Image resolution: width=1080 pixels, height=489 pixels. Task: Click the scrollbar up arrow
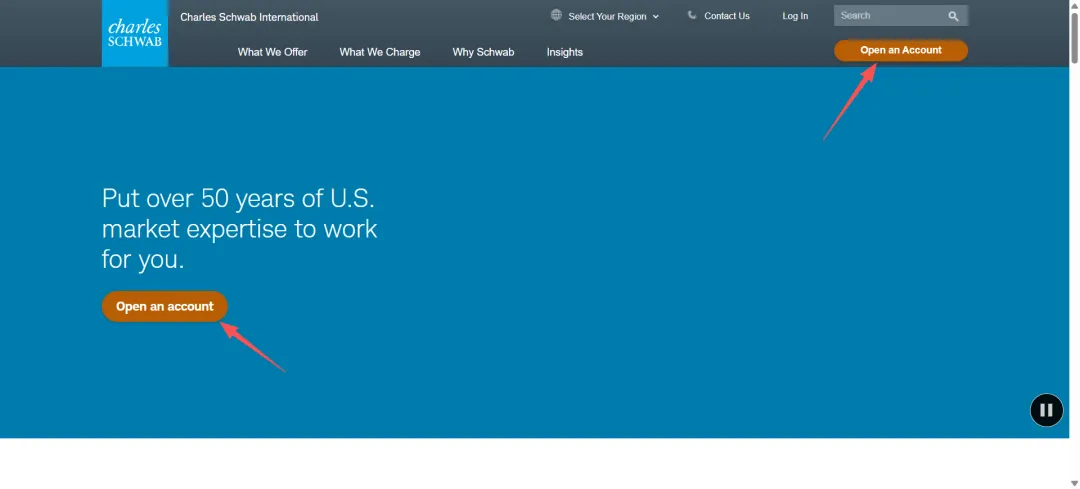[1074, 5]
